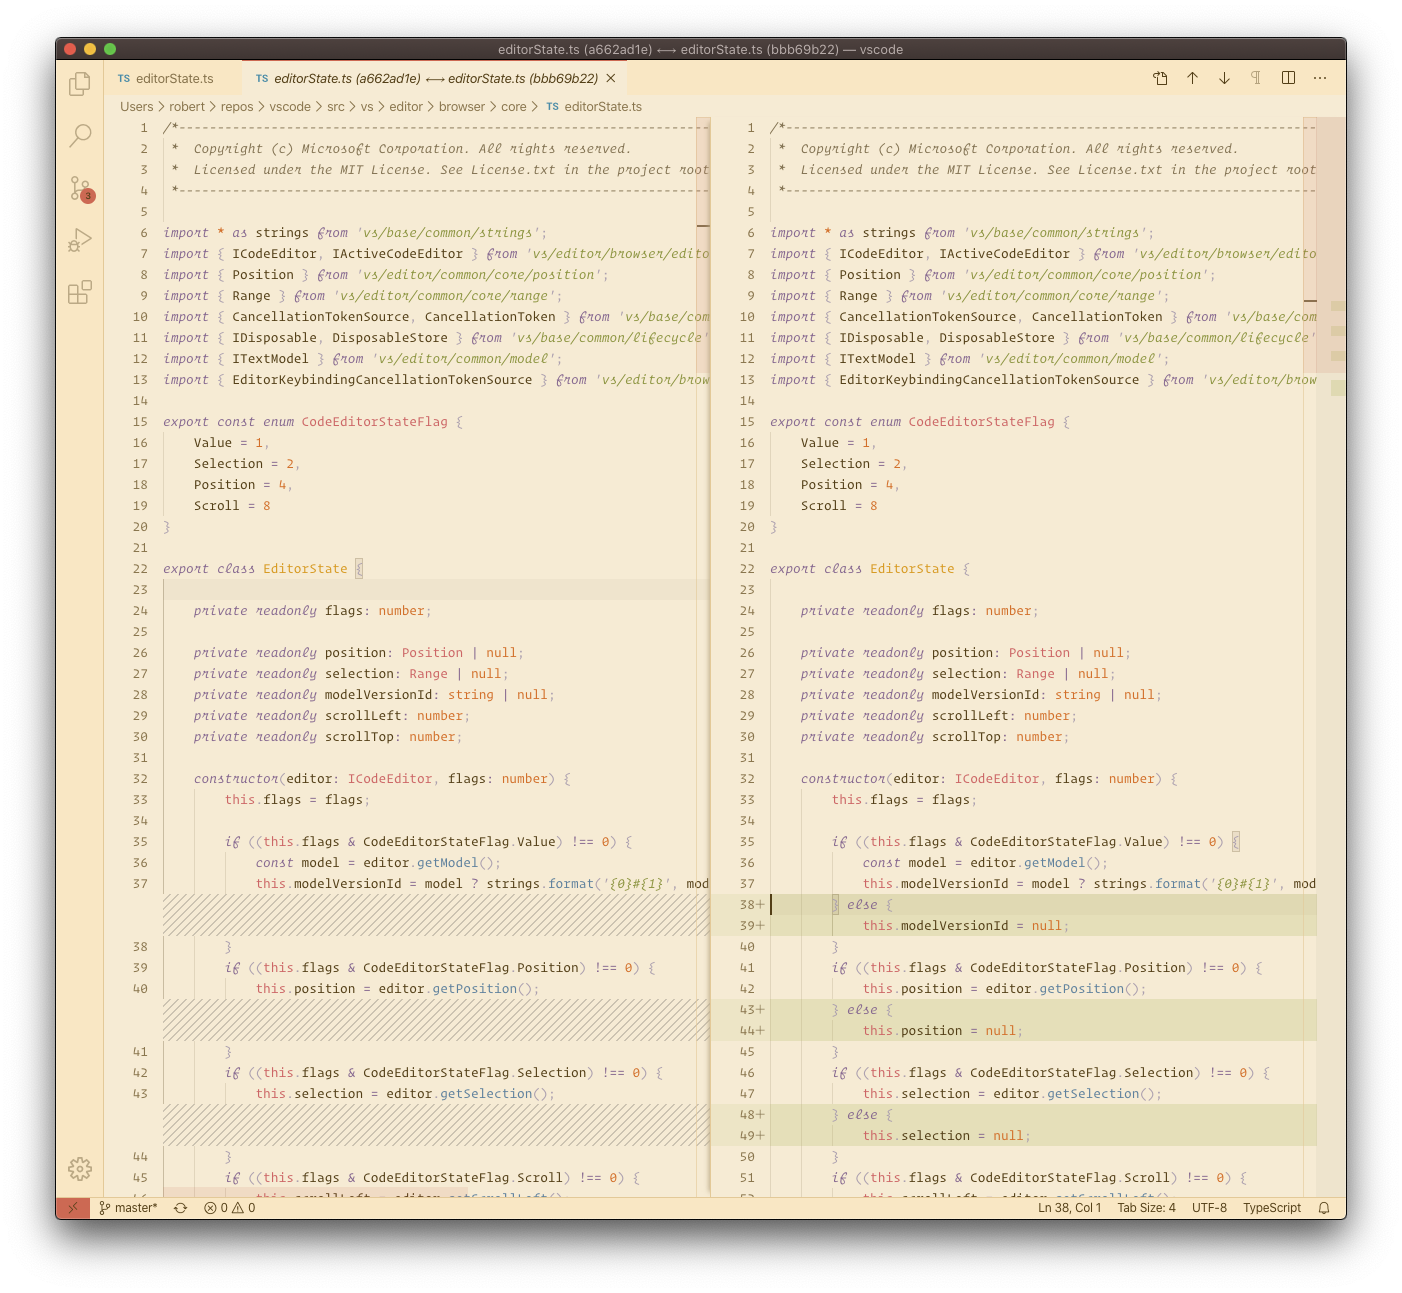Click the notifications bell in status bar

pos(1324,1208)
